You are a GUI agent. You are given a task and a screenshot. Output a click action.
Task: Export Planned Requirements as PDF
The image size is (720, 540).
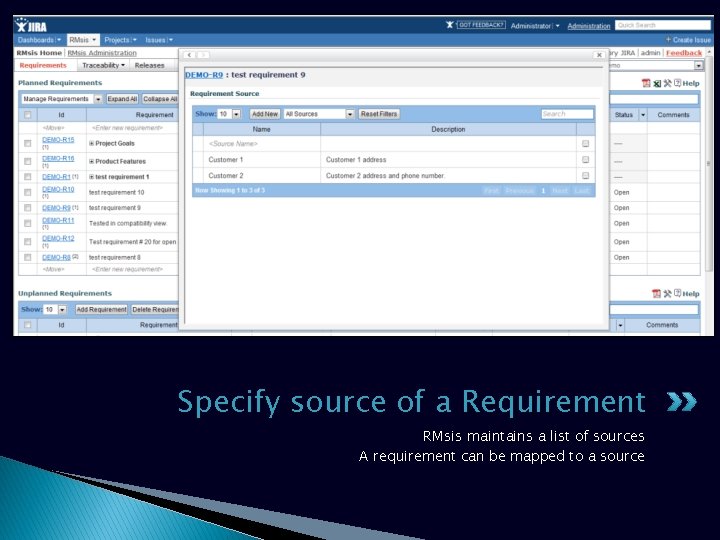click(646, 83)
